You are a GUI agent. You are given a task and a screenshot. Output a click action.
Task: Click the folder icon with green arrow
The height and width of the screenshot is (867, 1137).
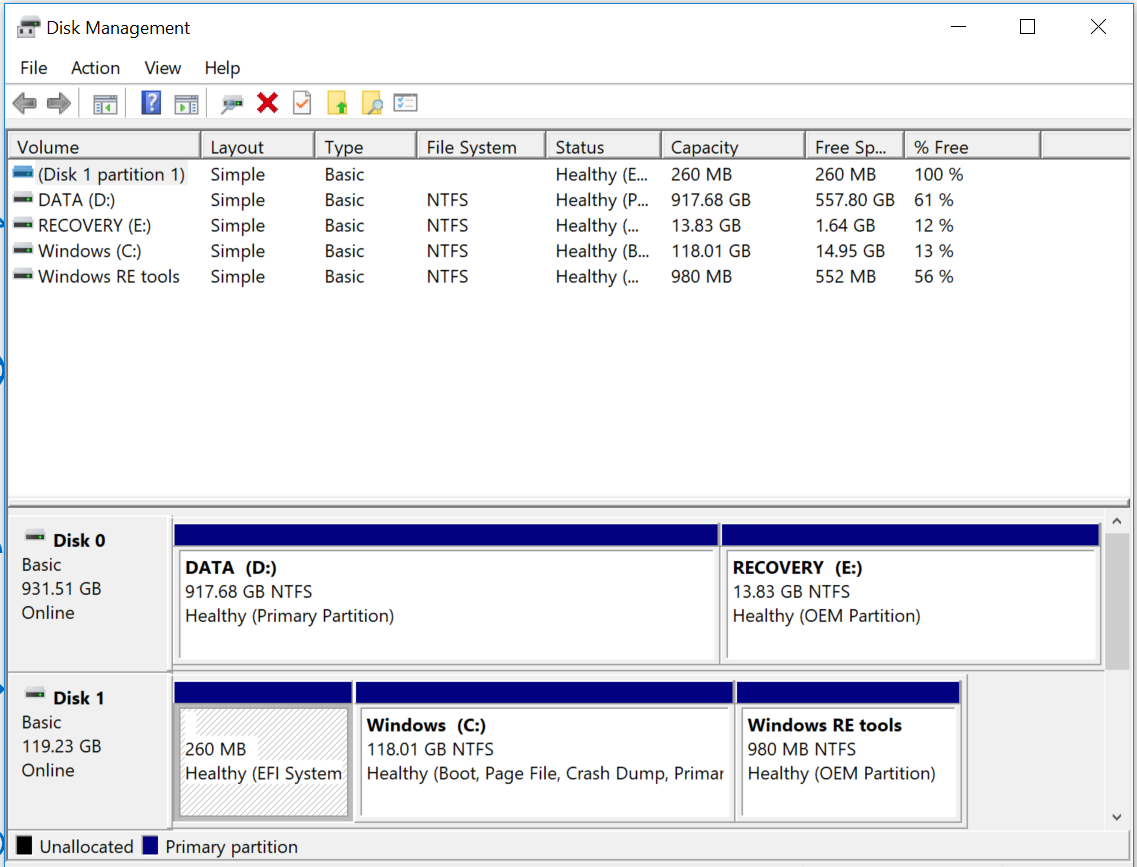tap(338, 103)
